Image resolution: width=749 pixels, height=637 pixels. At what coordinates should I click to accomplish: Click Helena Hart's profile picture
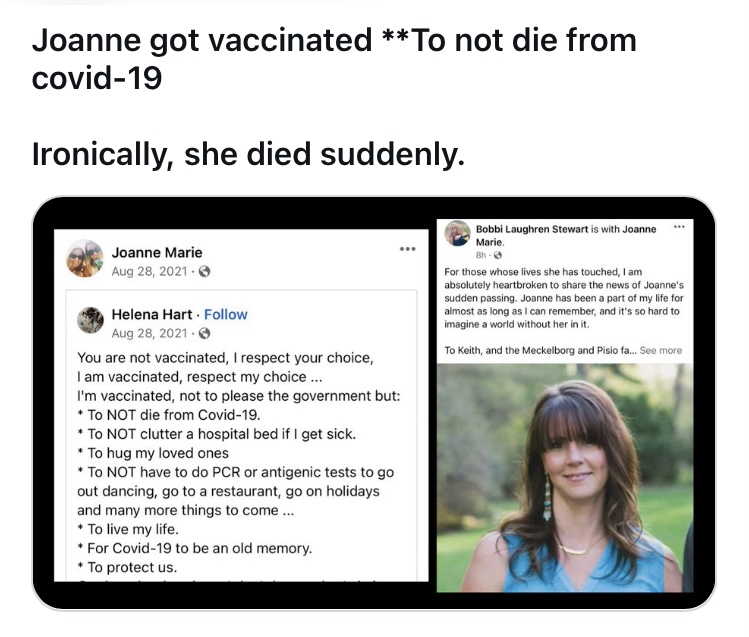pos(92,321)
